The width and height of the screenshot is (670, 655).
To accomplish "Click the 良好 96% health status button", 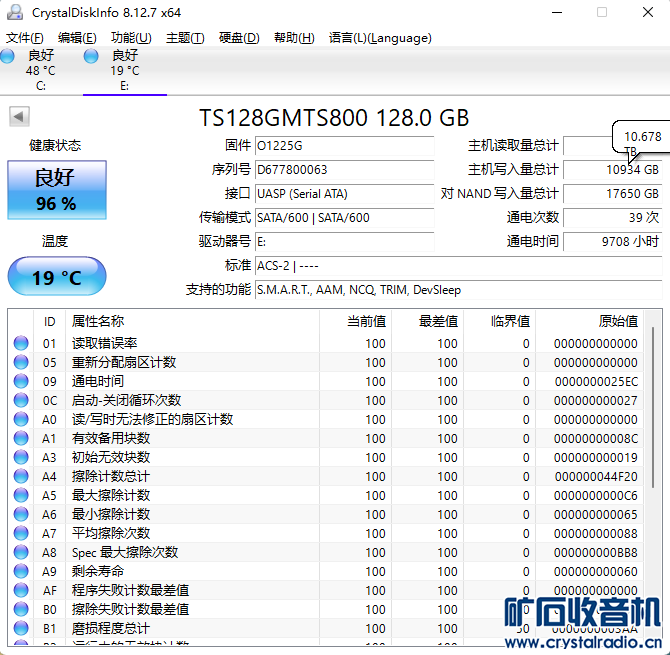I will 56,190.
